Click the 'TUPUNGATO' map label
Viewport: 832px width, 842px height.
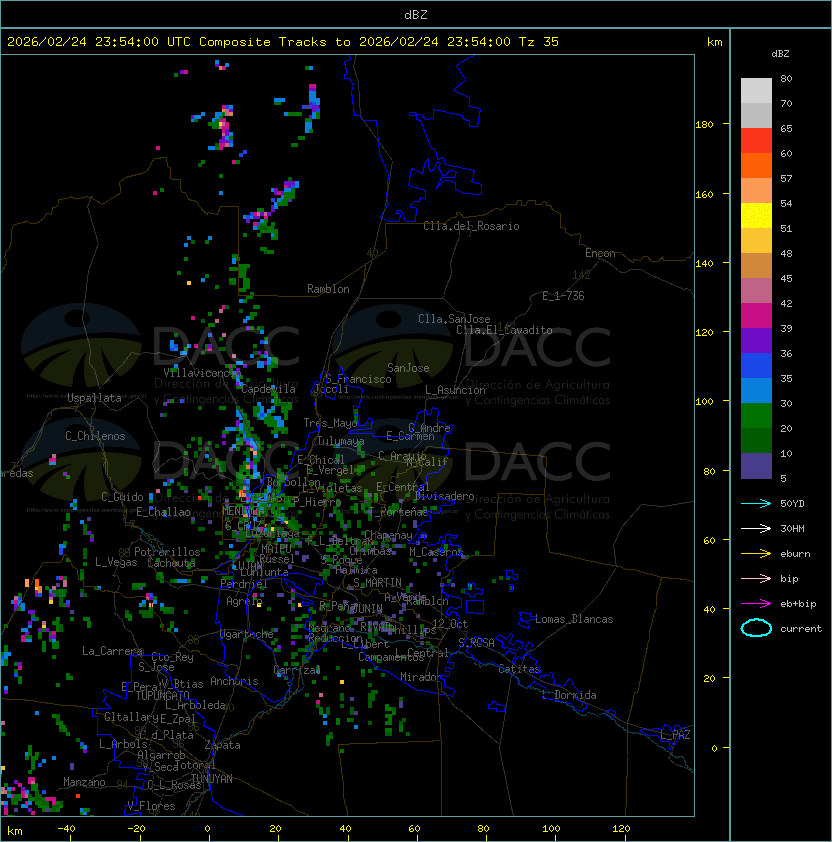[162, 696]
